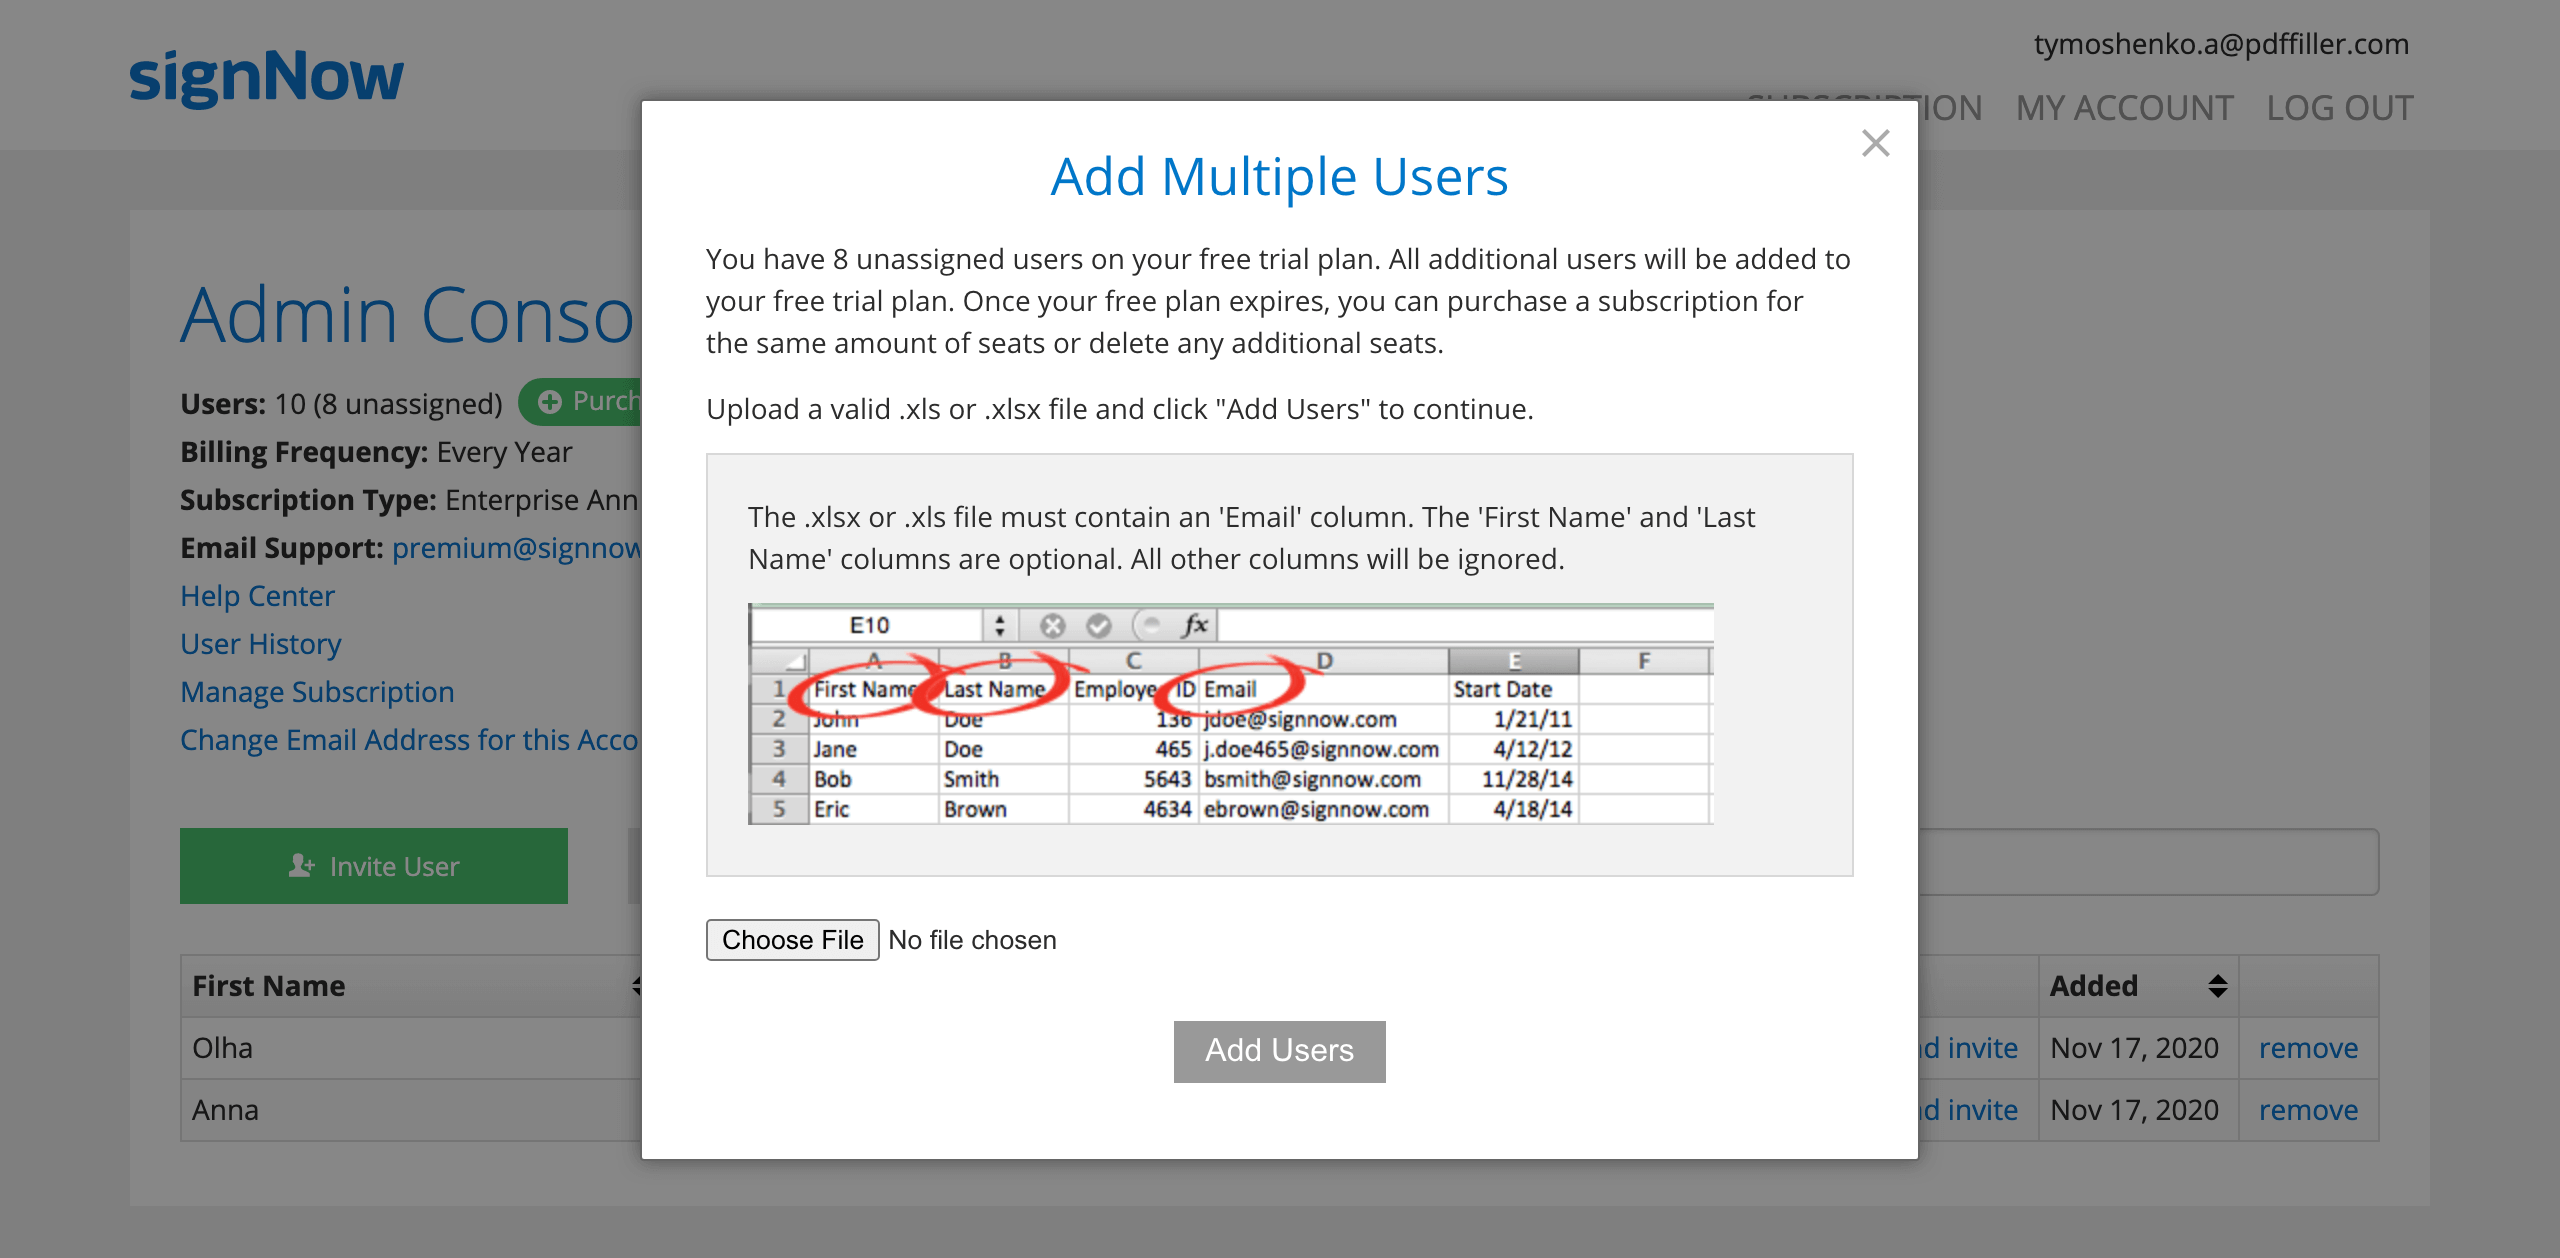Open MY ACCOUNT
The width and height of the screenshot is (2560, 1258).
coord(2122,107)
